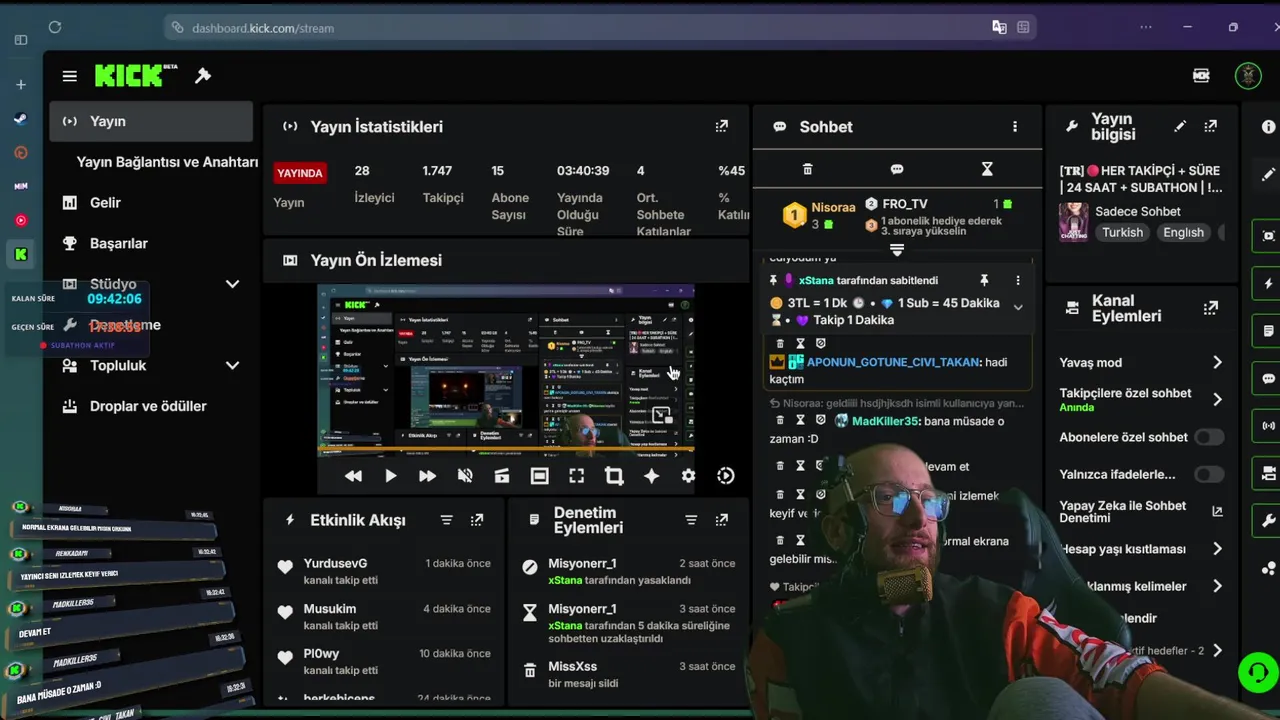The width and height of the screenshot is (1280, 720).
Task: Enter fullscreen in the preview player
Action: [577, 476]
